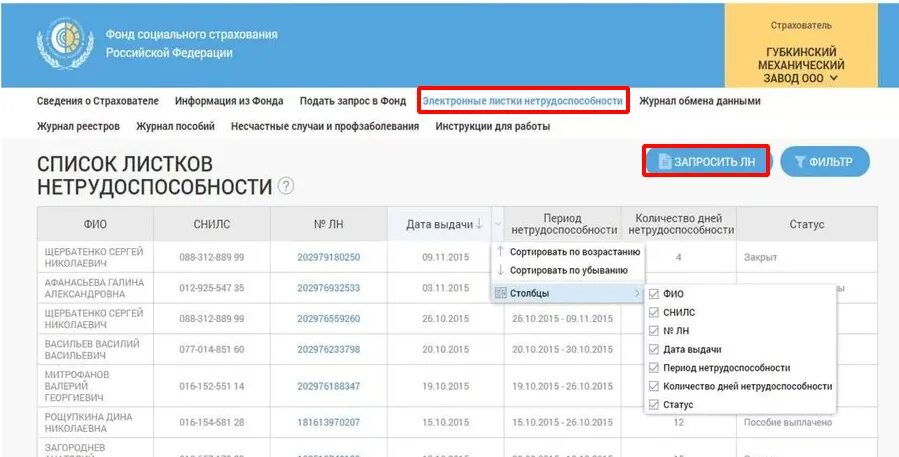The image size is (899, 457).
Task: Uncheck the ФИО column checkbox
Action: point(654,294)
